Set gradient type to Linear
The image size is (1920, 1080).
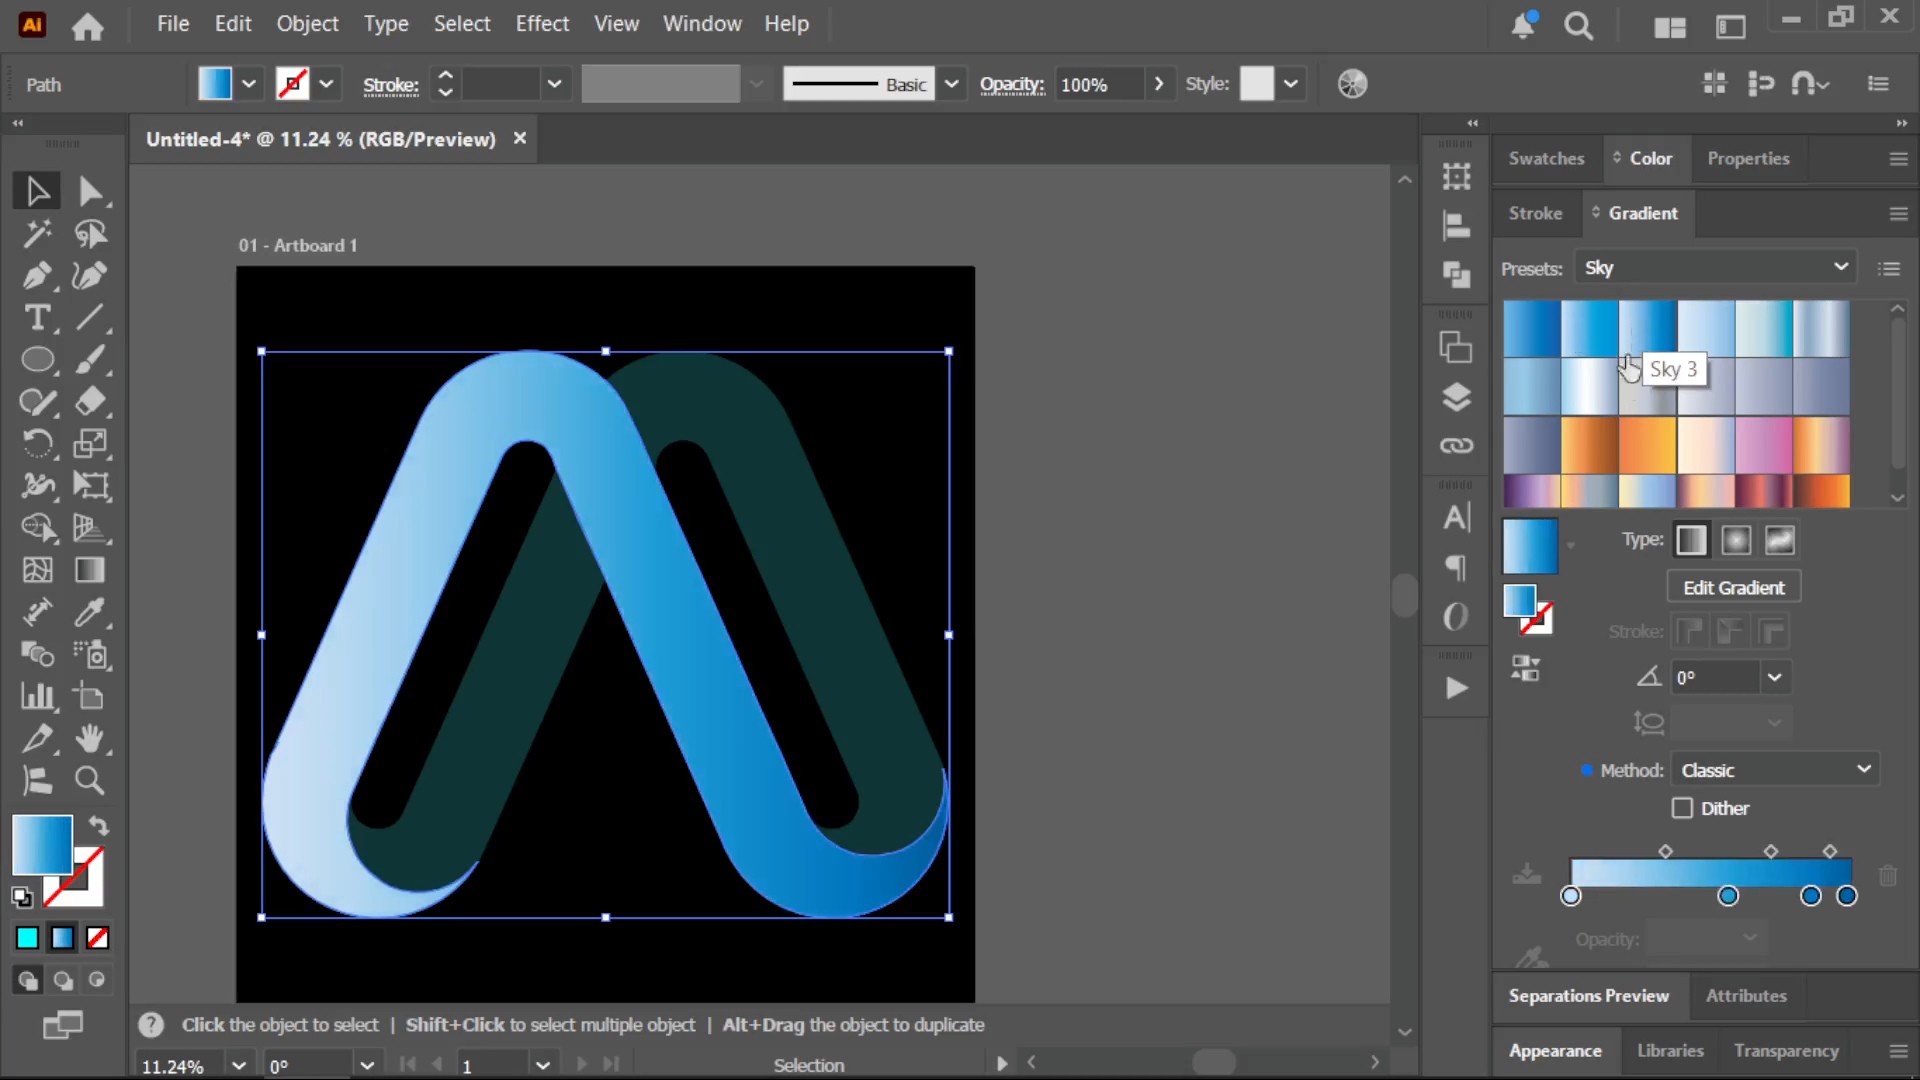[1691, 540]
